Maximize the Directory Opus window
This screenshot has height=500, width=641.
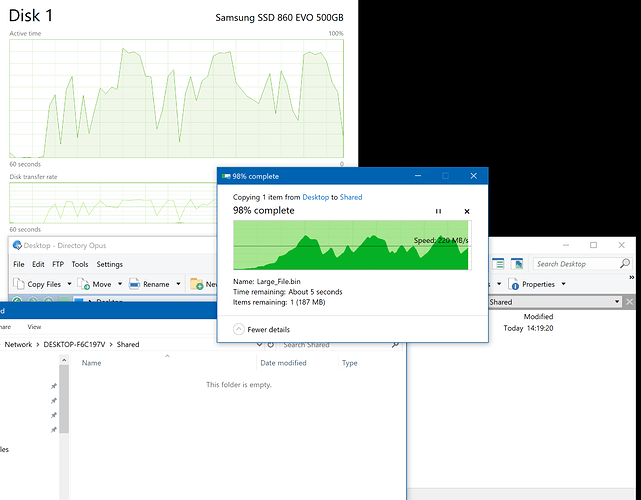point(593,245)
